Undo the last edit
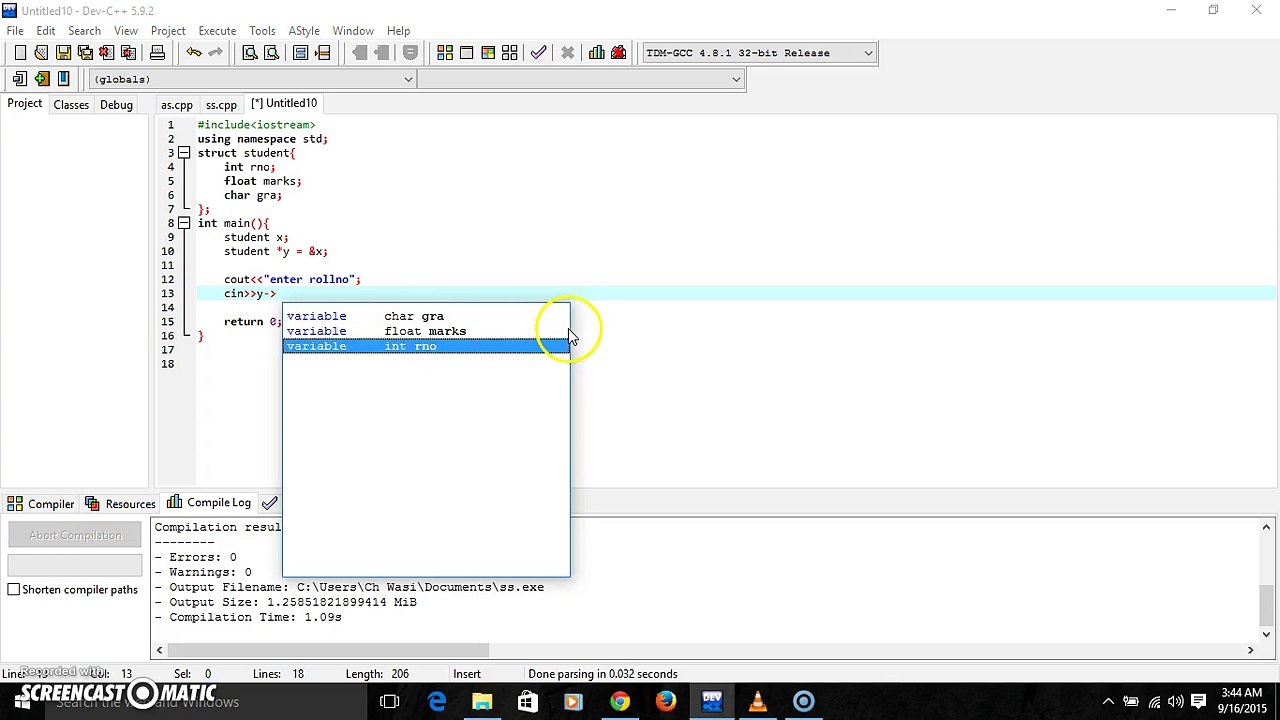 [194, 53]
